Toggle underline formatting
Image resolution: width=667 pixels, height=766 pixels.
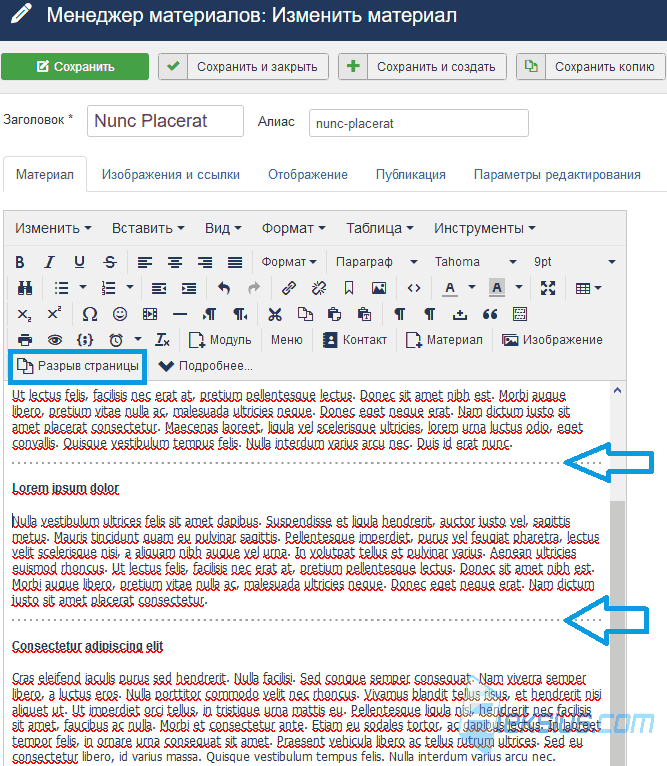80,262
